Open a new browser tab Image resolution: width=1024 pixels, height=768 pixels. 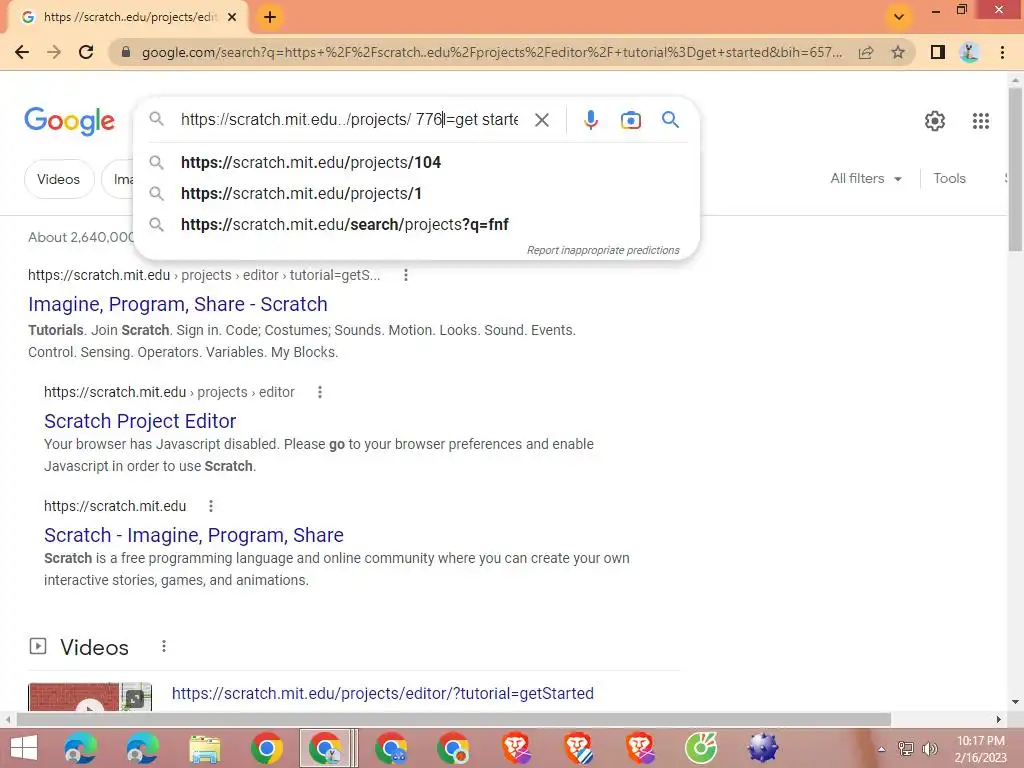tap(270, 17)
